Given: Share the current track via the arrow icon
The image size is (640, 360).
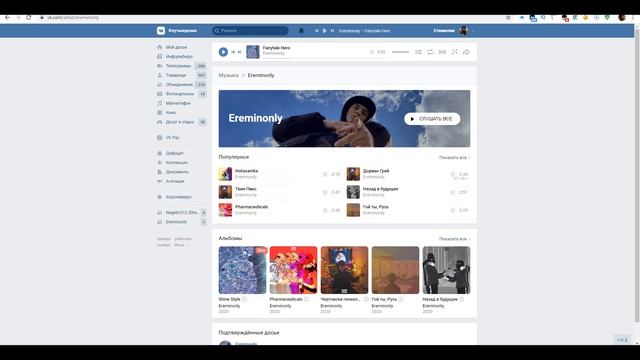Looking at the screenshot, I should tap(466, 52).
